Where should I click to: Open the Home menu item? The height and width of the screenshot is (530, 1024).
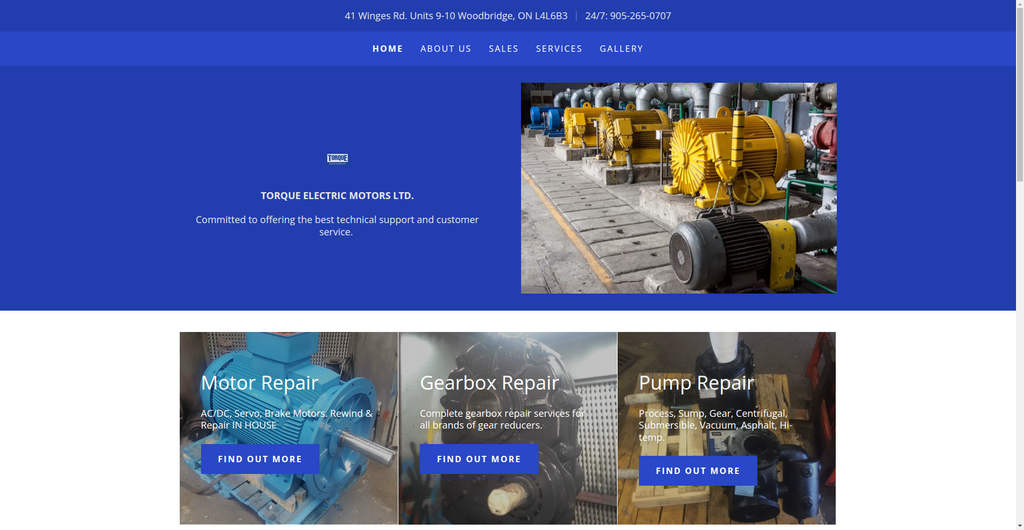388,49
